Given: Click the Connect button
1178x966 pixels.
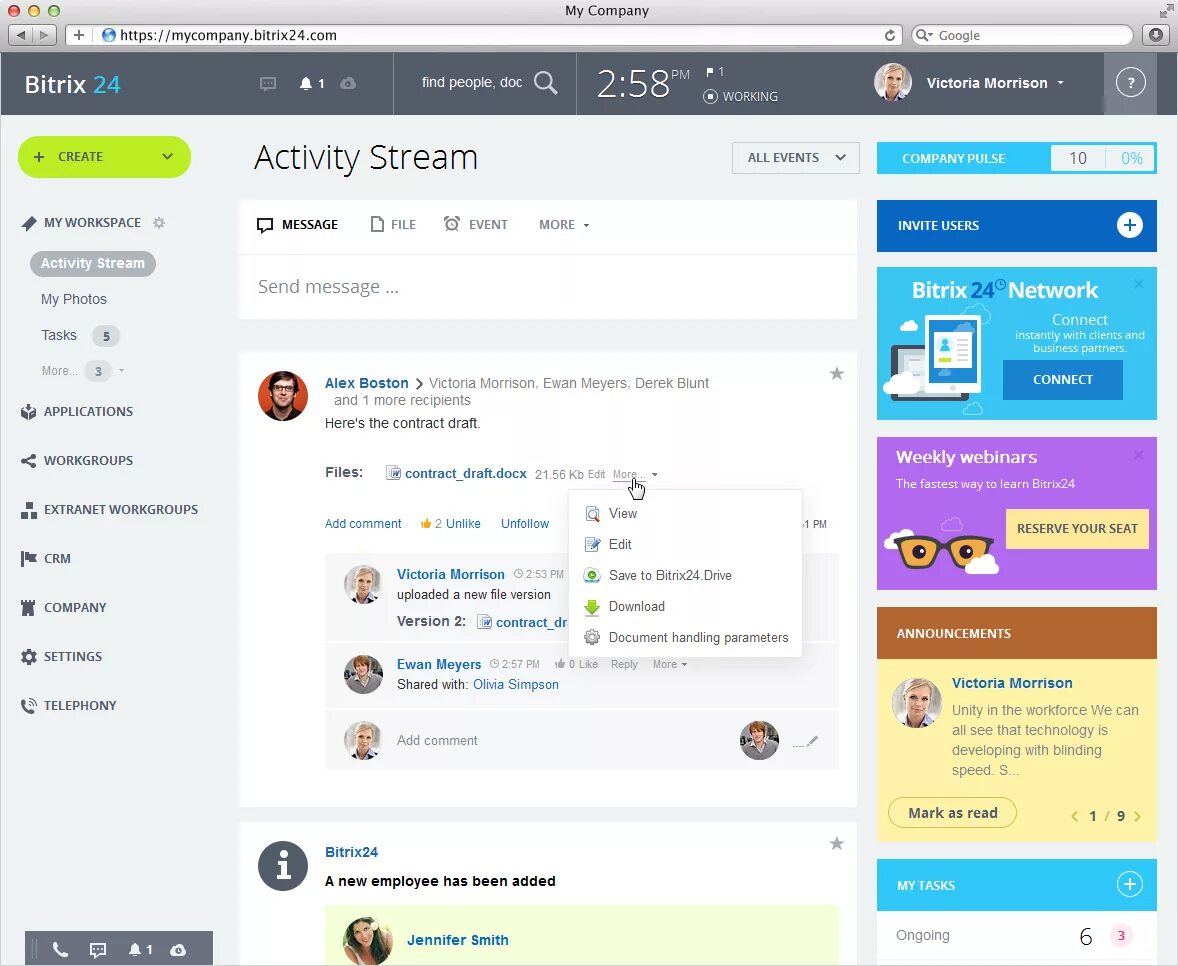Looking at the screenshot, I should 1062,379.
